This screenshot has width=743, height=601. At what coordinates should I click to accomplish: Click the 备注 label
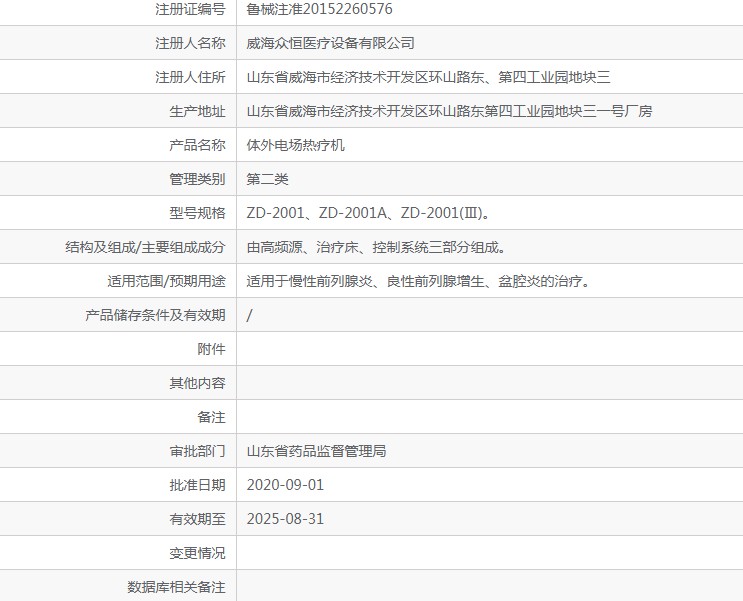click(211, 418)
